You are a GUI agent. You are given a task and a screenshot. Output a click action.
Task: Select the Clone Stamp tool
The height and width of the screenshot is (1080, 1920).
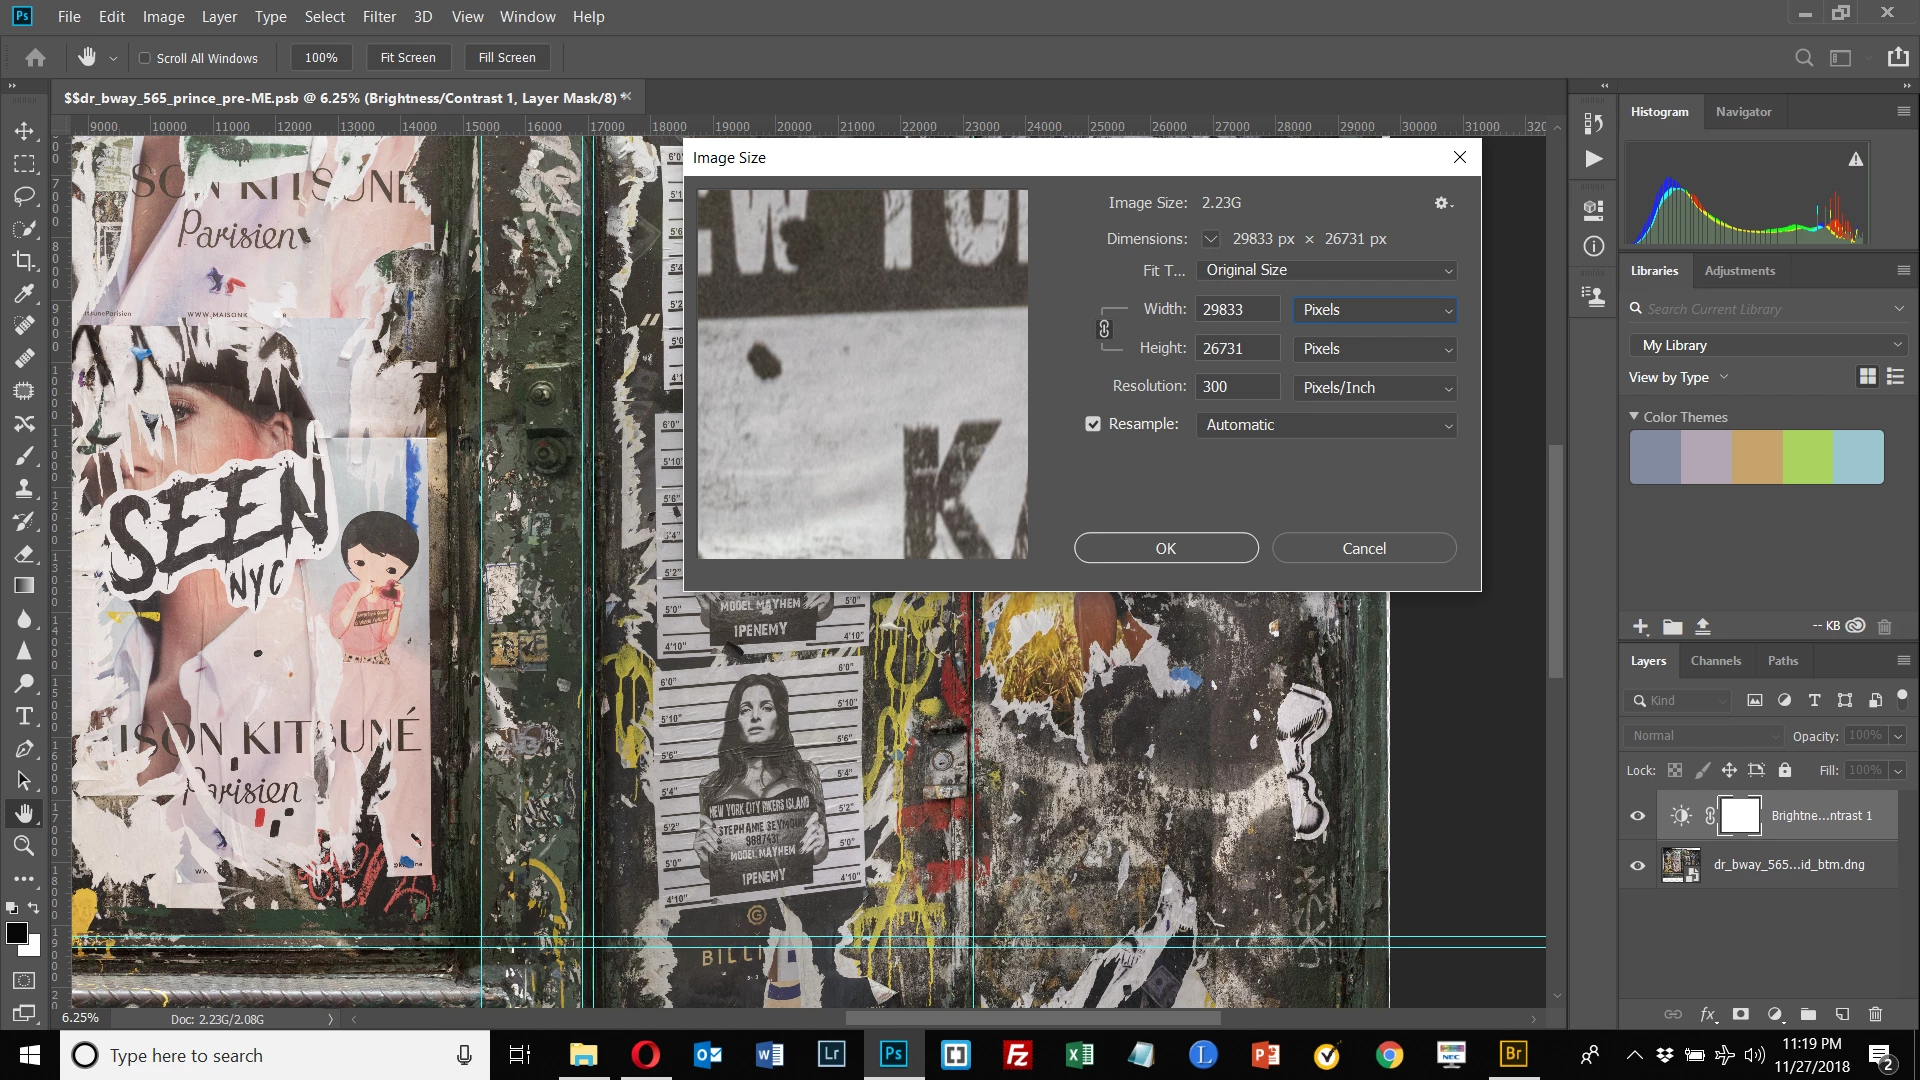24,489
